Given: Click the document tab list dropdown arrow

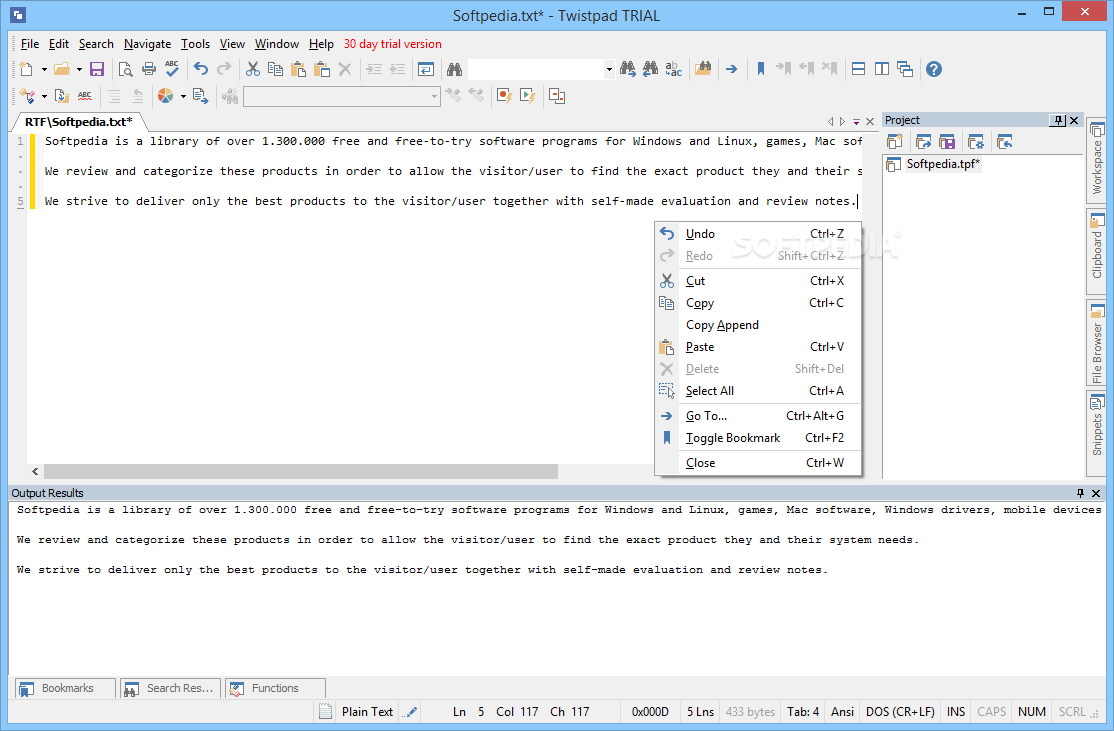Looking at the screenshot, I should point(856,121).
